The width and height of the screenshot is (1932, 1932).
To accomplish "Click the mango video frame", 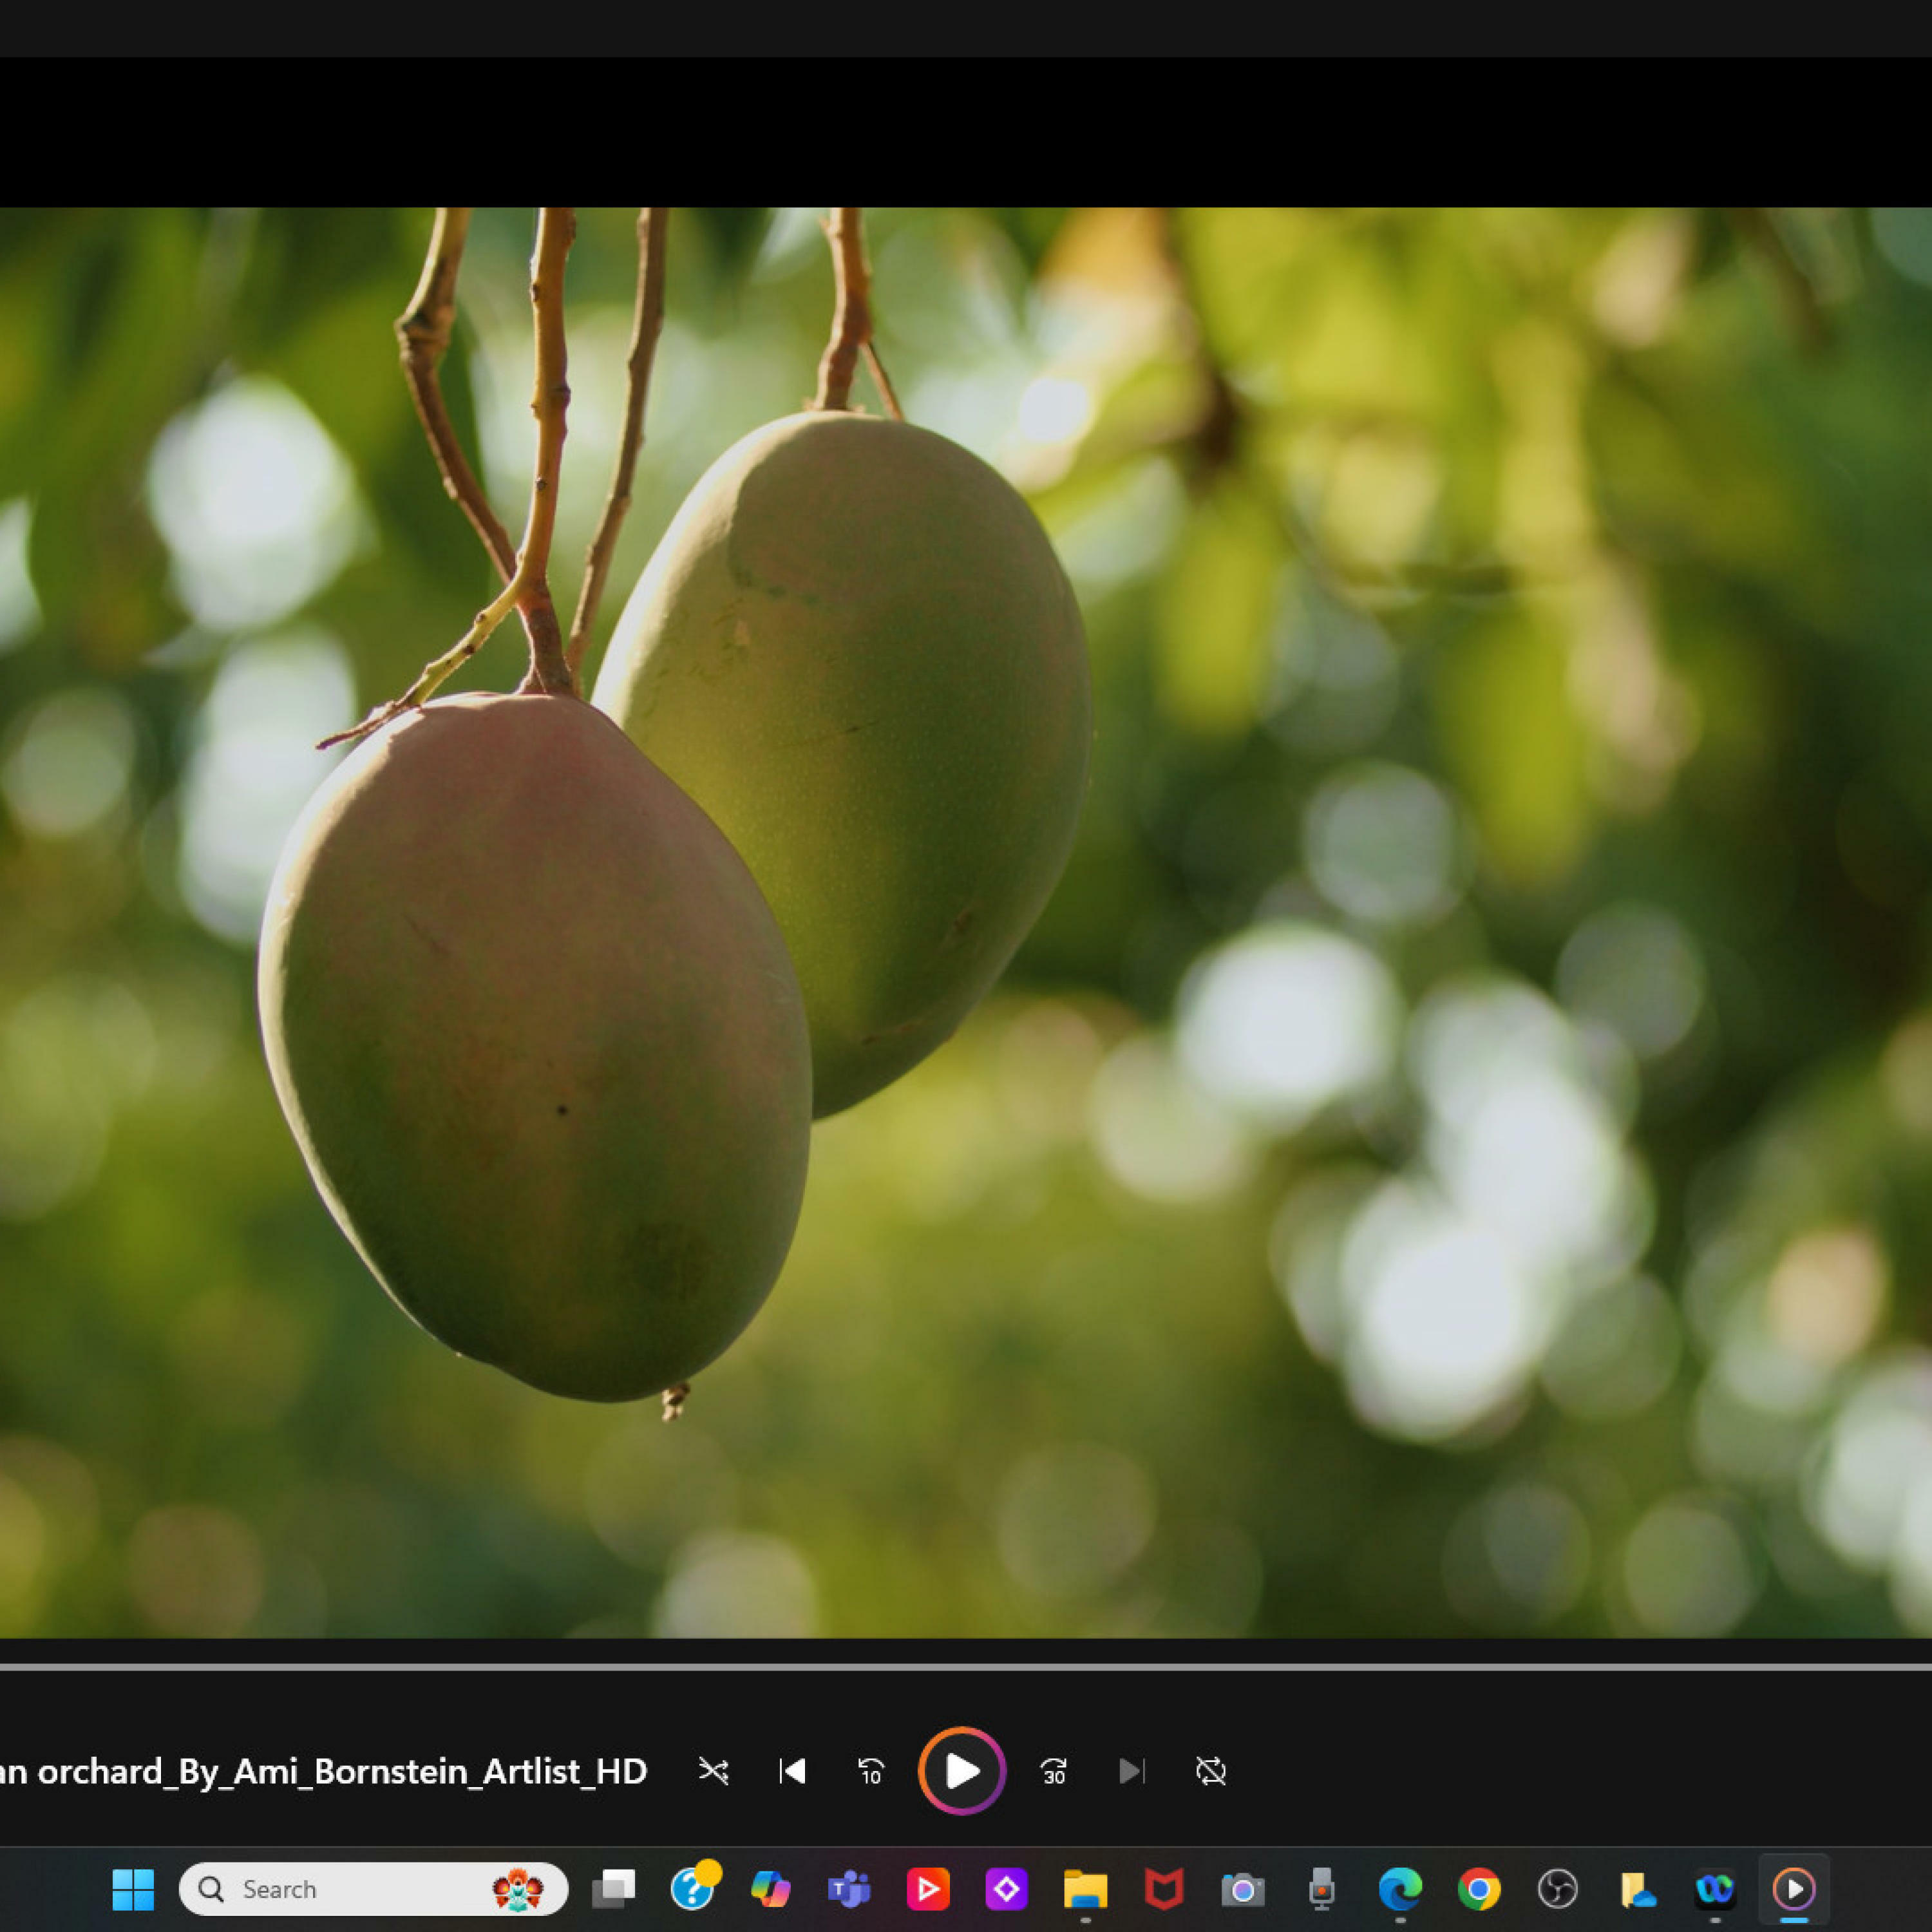I will (x=966, y=920).
